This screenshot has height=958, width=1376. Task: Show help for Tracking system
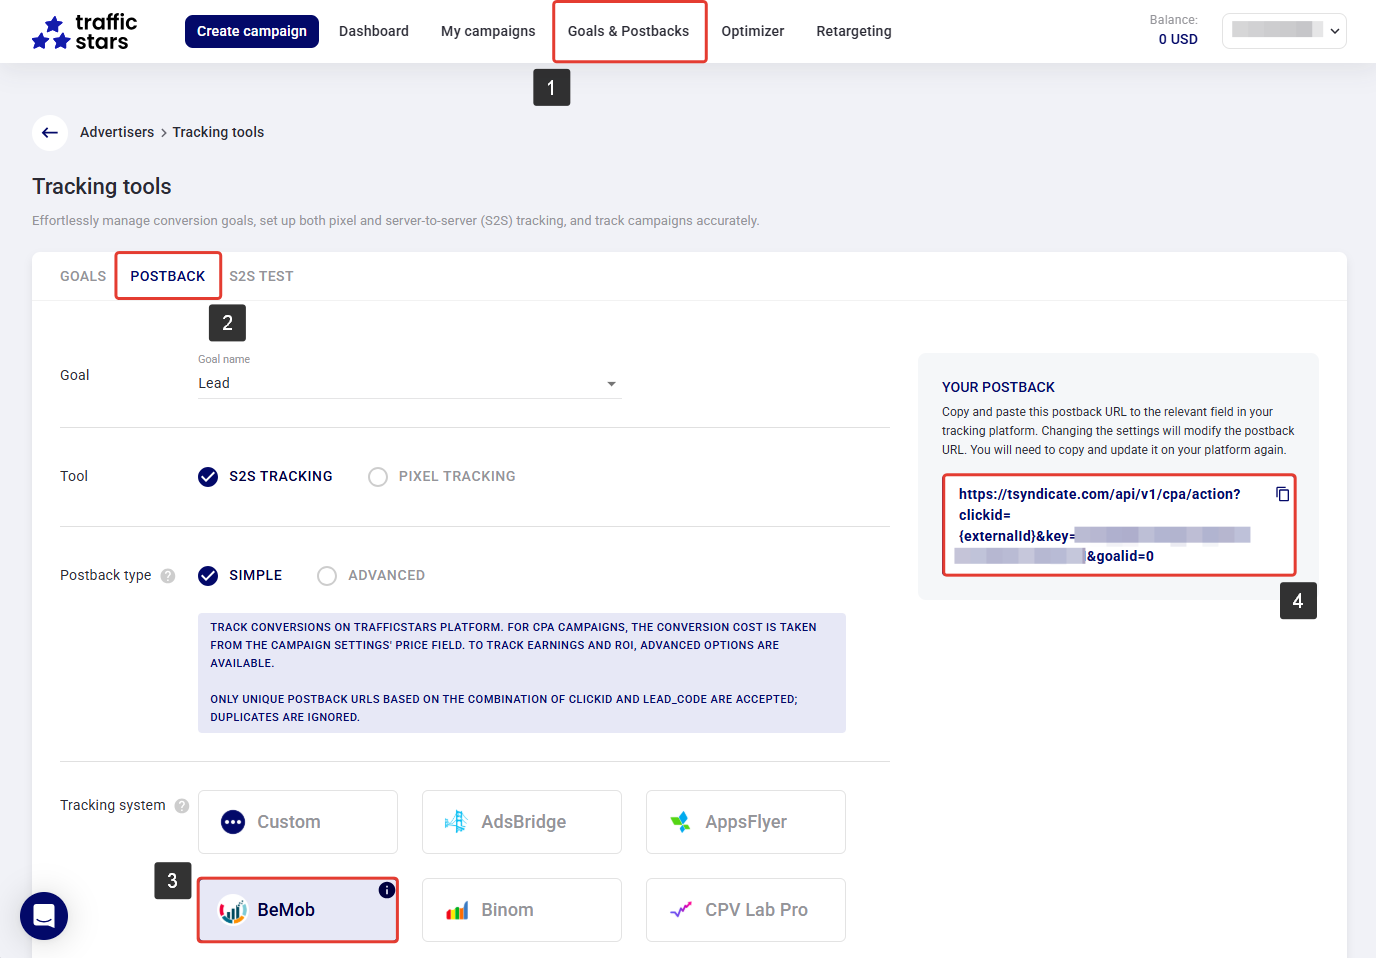pos(182,806)
